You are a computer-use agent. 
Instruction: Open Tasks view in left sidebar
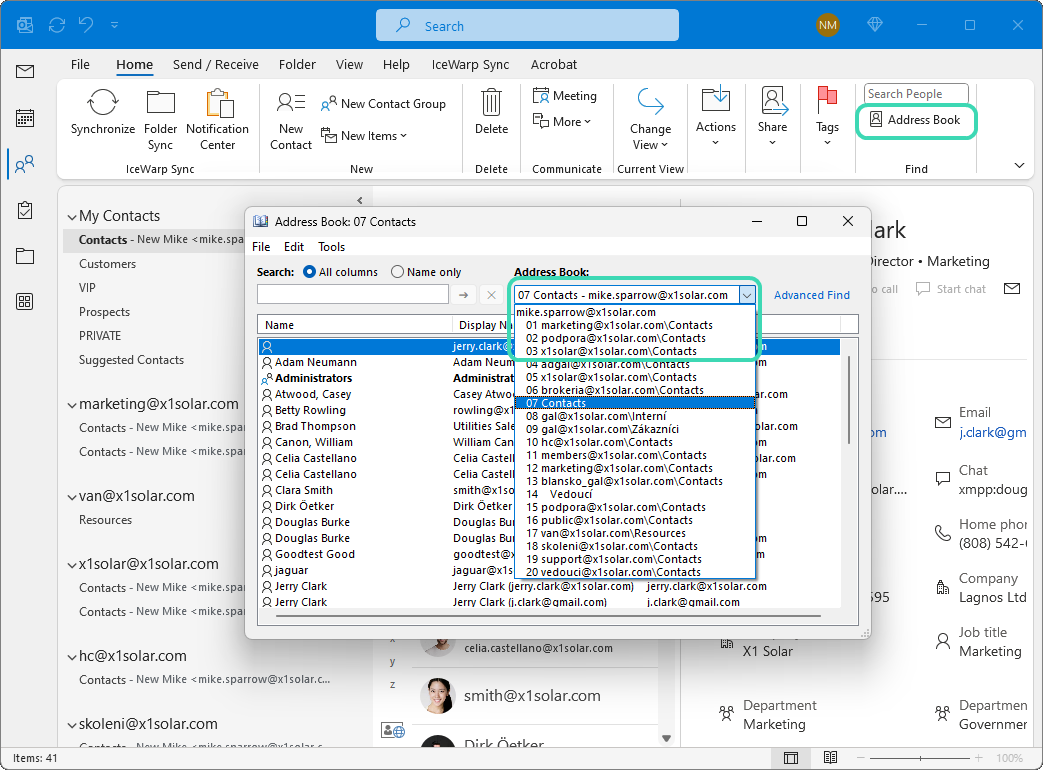[25, 210]
